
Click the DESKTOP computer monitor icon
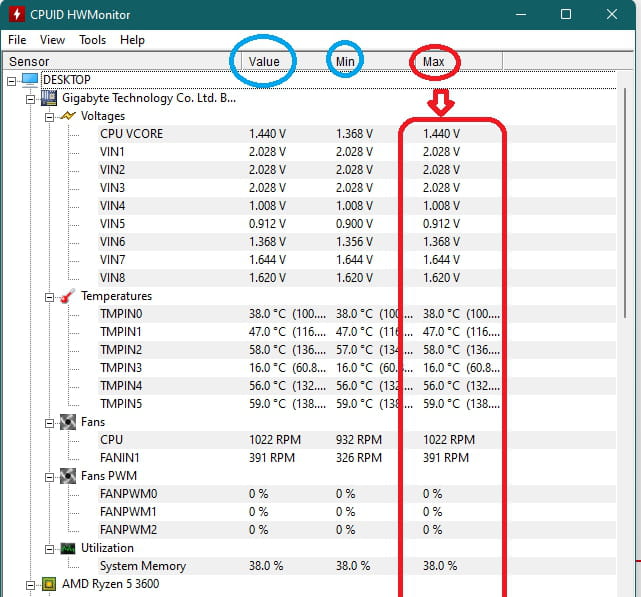point(30,79)
